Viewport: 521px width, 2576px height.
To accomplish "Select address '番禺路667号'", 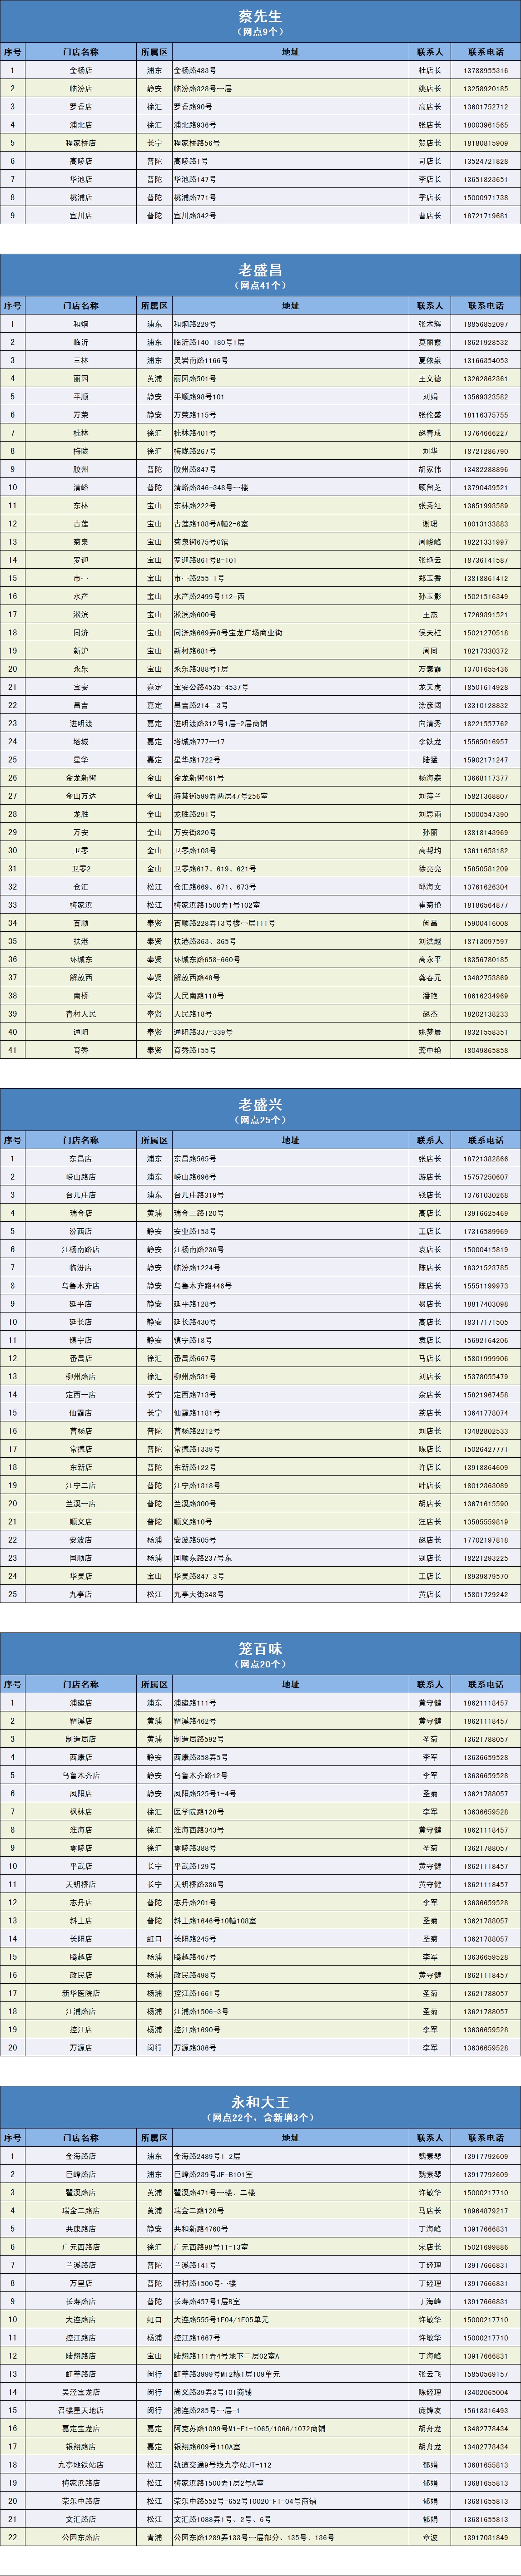I will 195,1358.
